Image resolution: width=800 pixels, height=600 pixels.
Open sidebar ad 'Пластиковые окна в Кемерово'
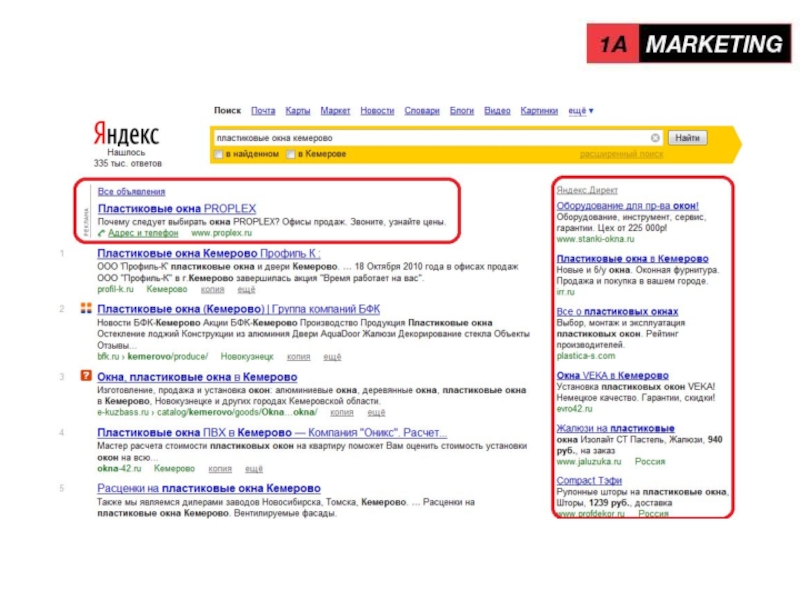tap(633, 259)
